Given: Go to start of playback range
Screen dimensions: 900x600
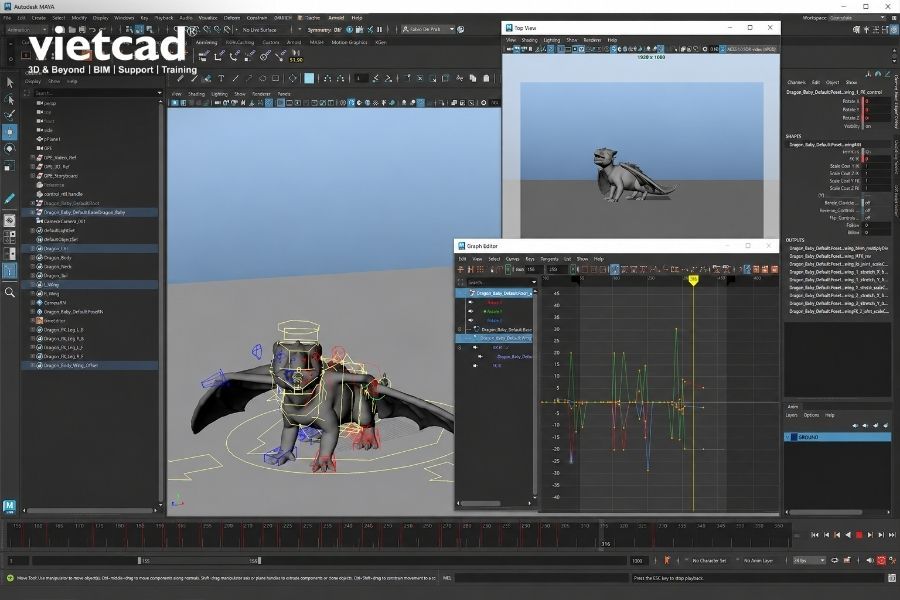Looking at the screenshot, I should (814, 535).
